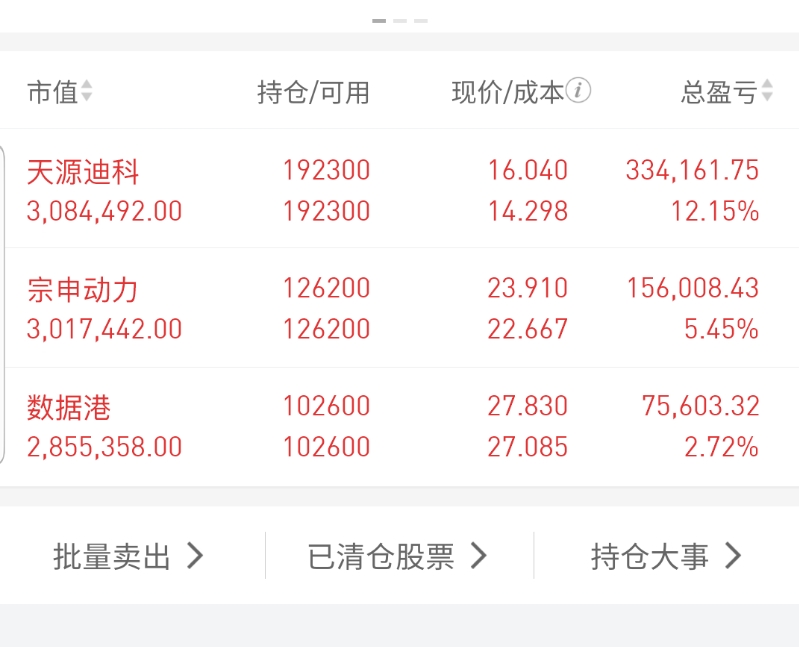Image resolution: width=799 pixels, height=647 pixels.
Task: Click the 持仓/可用 column header
Action: [x=313, y=93]
